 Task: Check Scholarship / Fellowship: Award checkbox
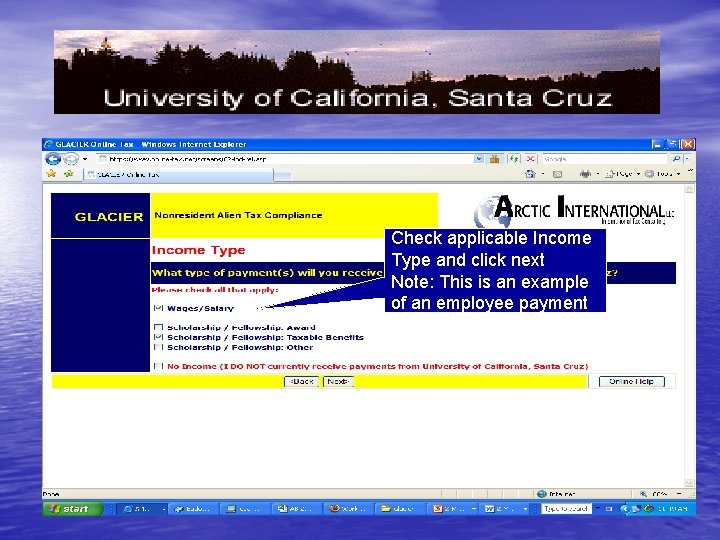tap(158, 327)
